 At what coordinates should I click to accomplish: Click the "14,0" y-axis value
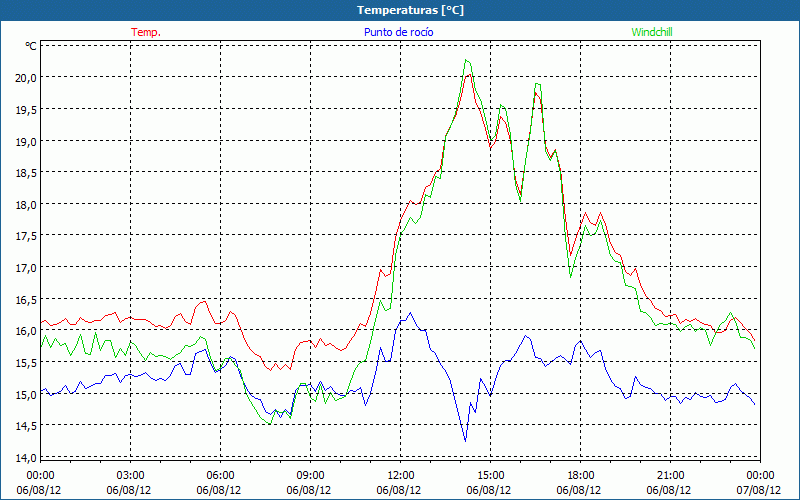point(27,458)
